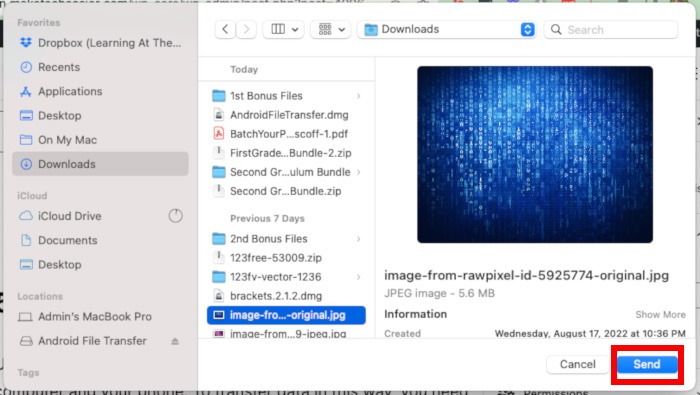
Task: Select 123fv-vector-1236 folder
Action: [x=286, y=277]
